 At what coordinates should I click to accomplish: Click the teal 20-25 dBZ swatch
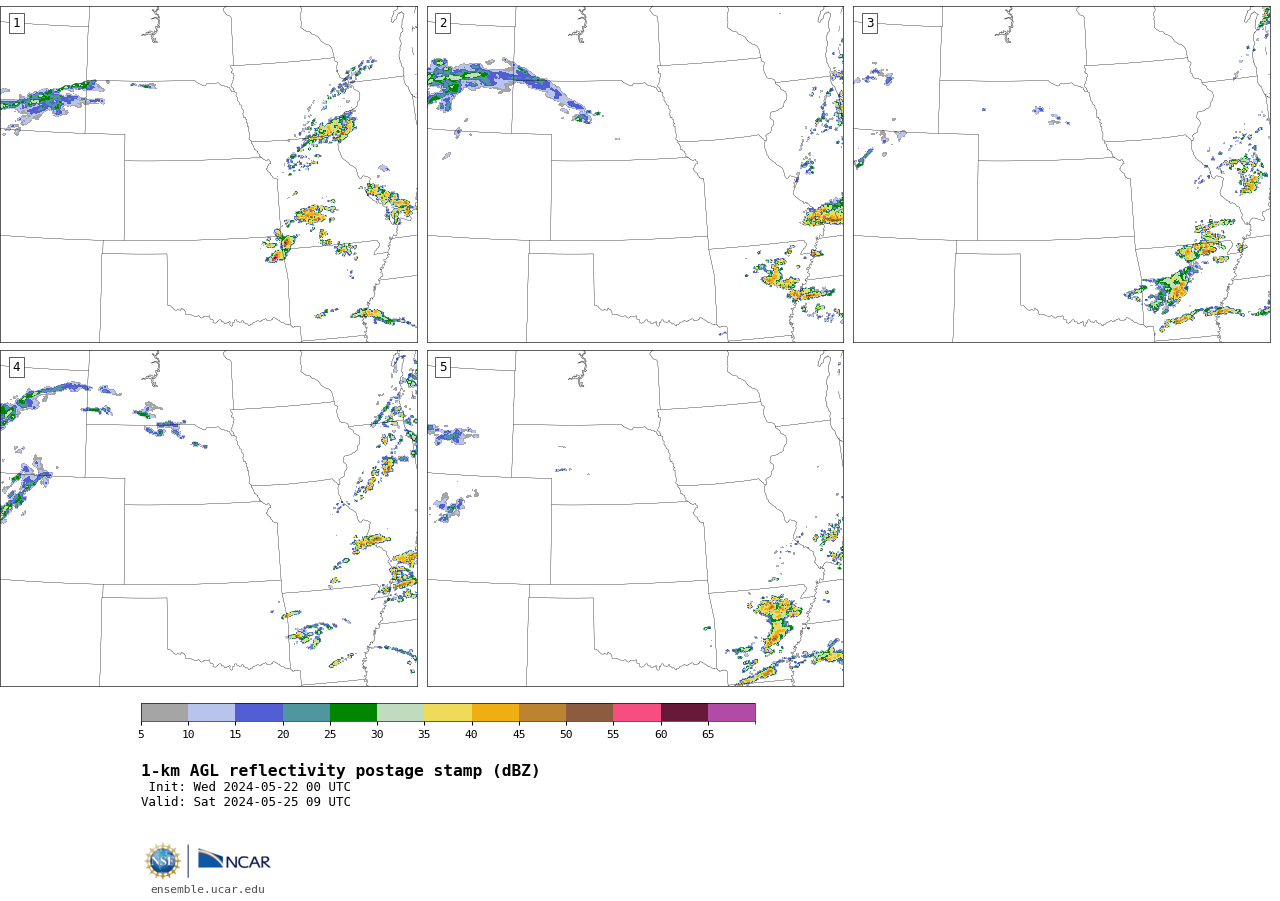306,713
